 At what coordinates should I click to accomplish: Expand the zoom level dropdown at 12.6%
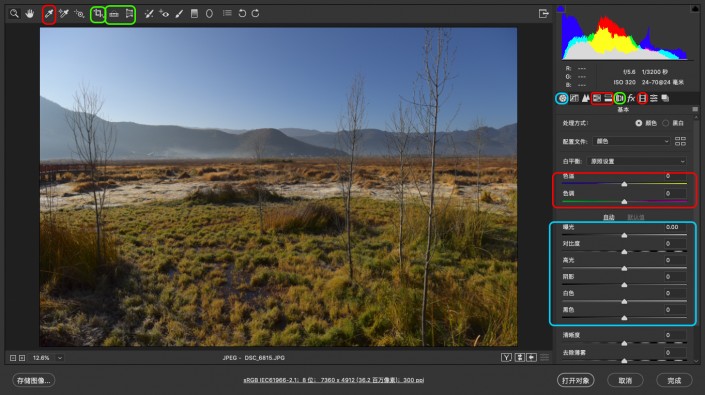[x=60, y=358]
